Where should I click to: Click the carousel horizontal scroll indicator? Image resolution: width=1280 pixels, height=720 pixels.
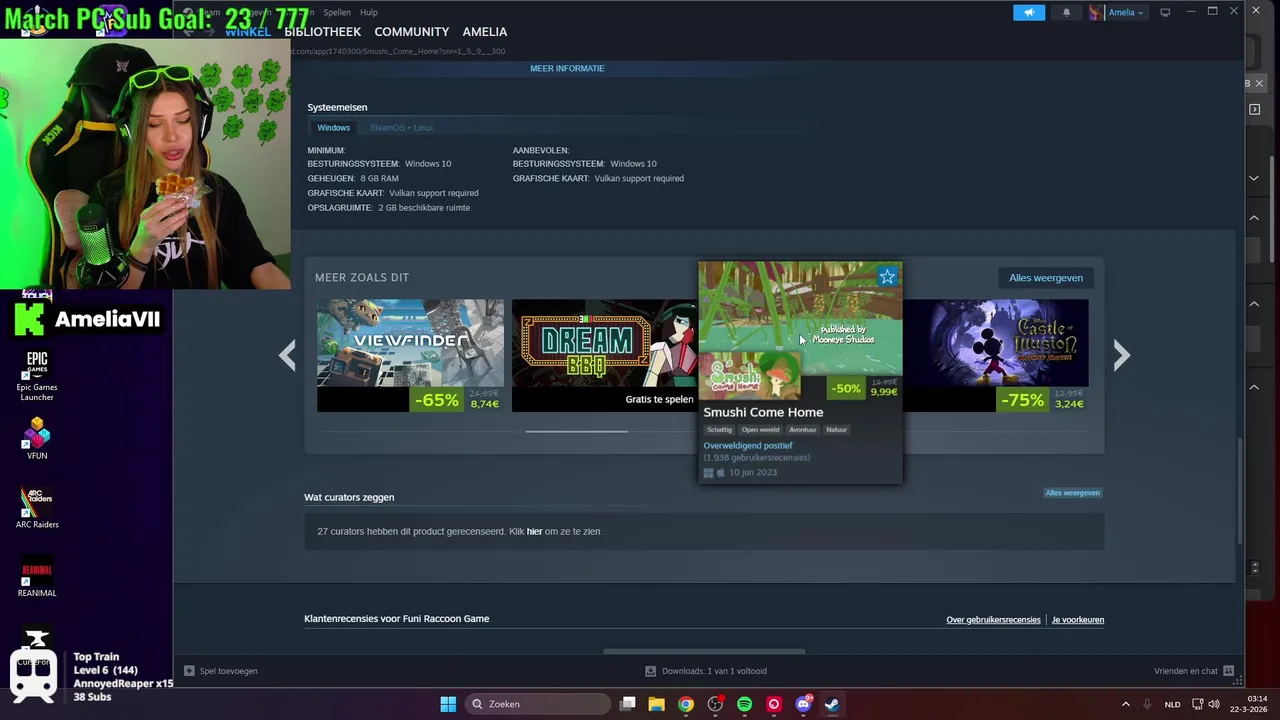click(x=577, y=431)
